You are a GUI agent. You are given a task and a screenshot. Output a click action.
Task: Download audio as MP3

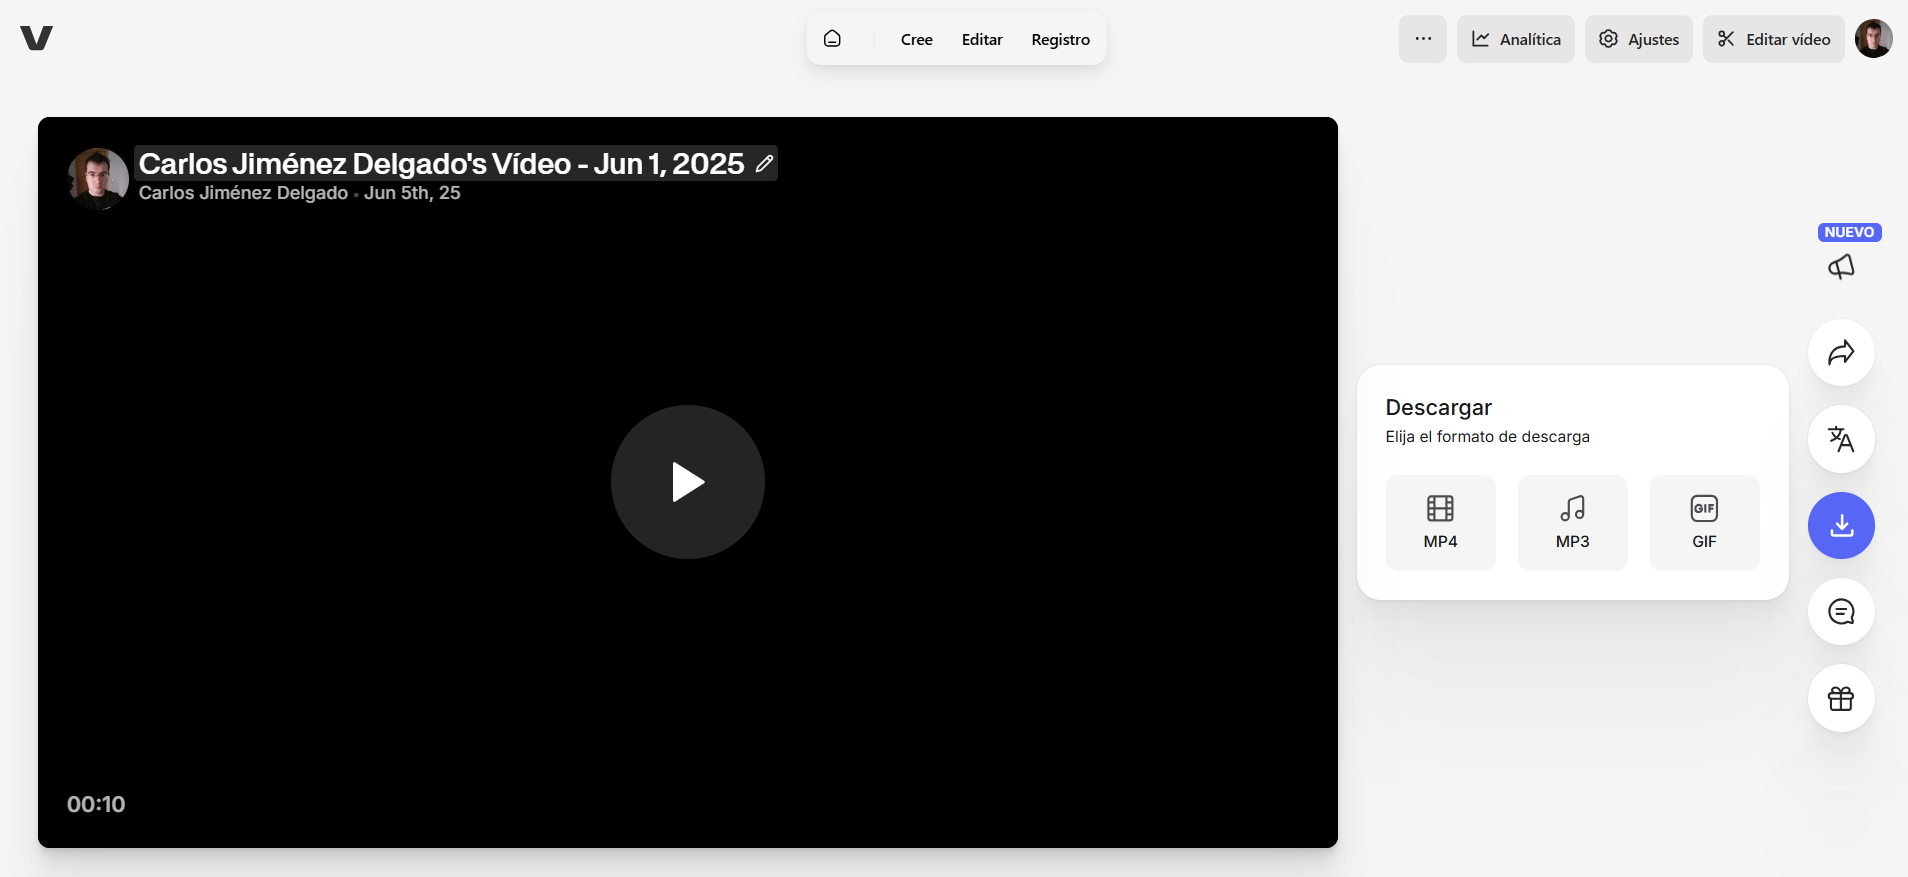(x=1572, y=523)
